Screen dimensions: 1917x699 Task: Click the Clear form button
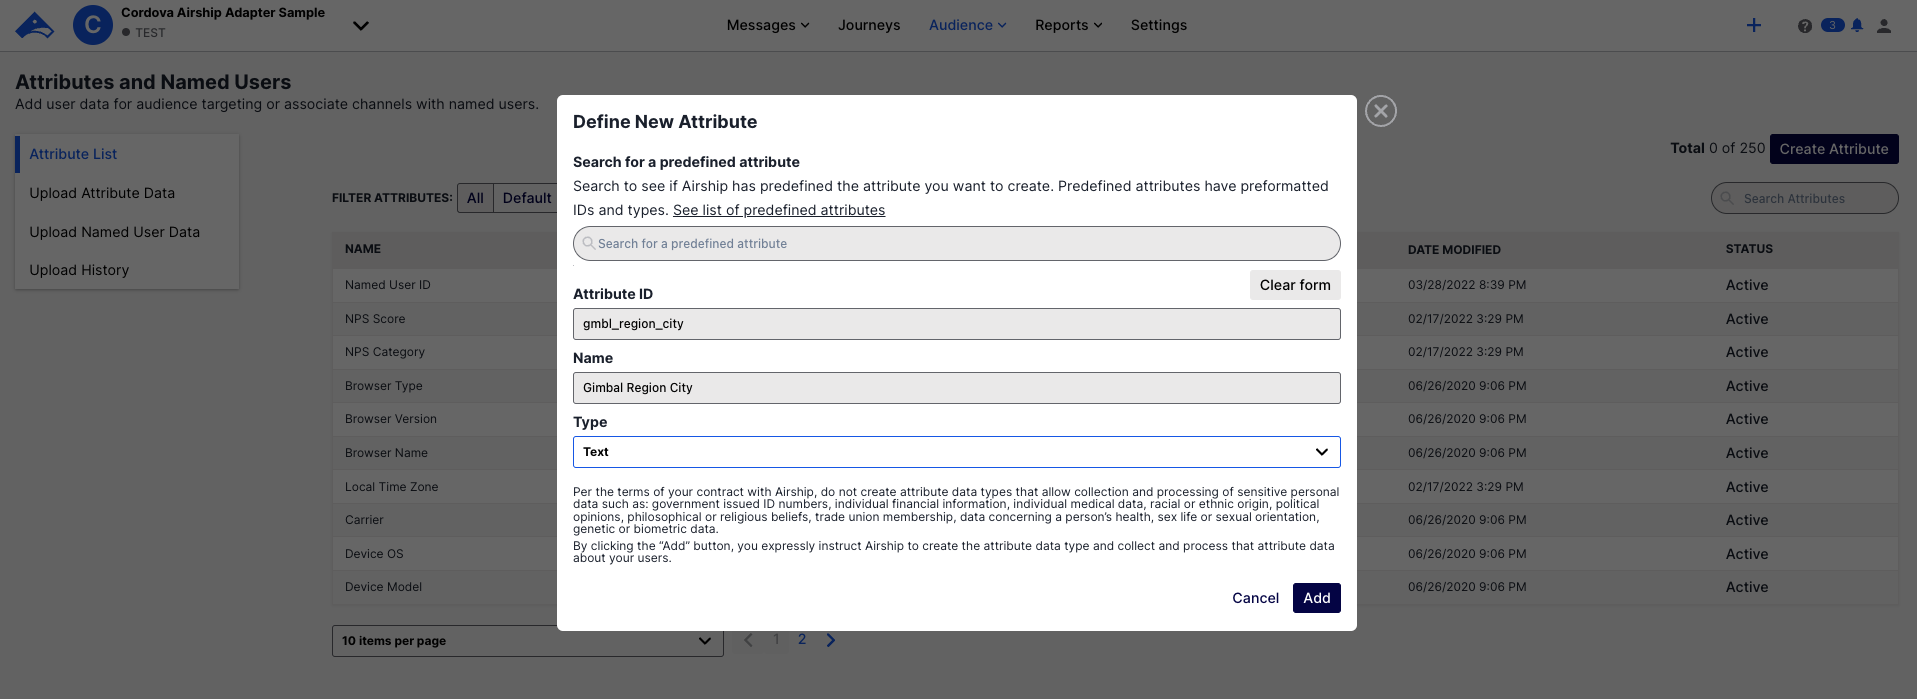(x=1295, y=285)
